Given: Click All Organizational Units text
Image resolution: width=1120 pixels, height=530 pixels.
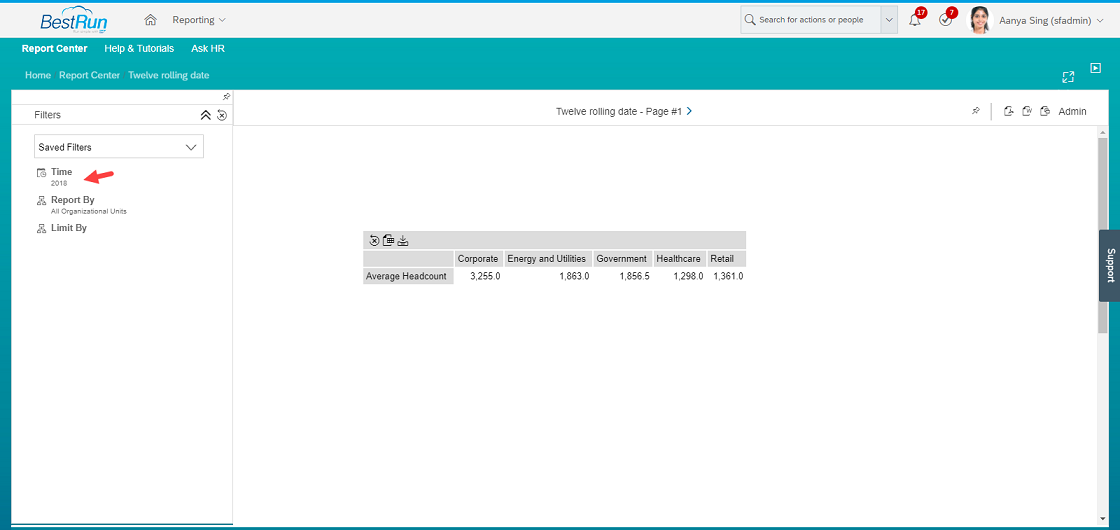Looking at the screenshot, I should click(89, 211).
